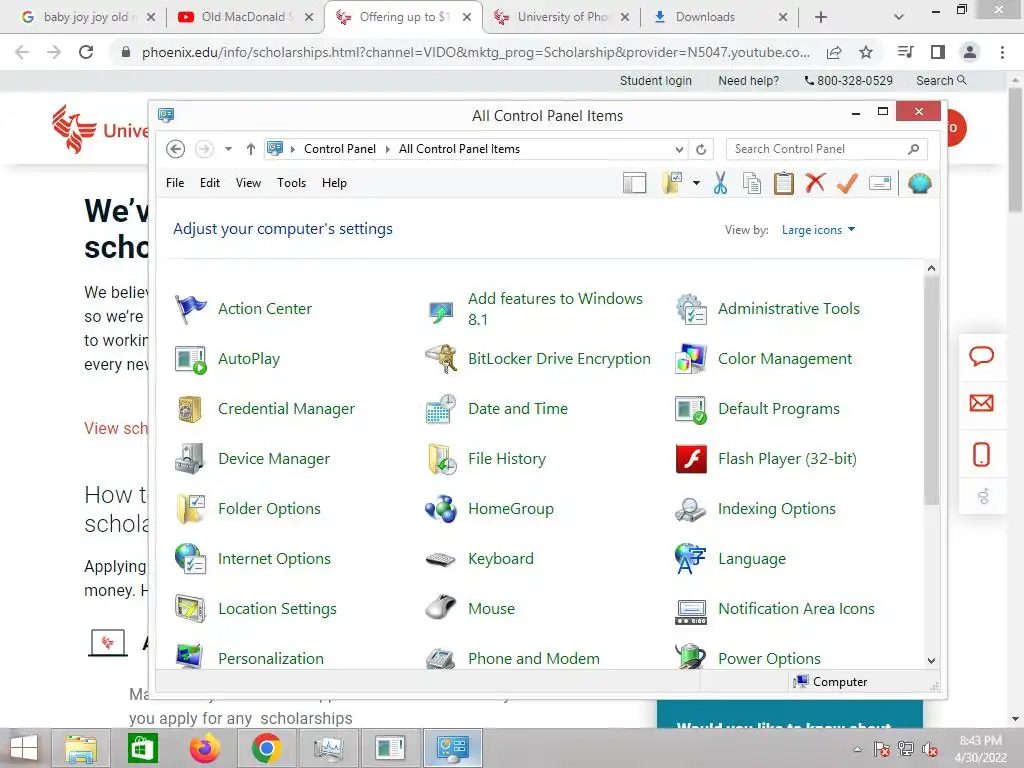Open Mouse icon
This screenshot has width=1024, height=768.
click(441, 609)
